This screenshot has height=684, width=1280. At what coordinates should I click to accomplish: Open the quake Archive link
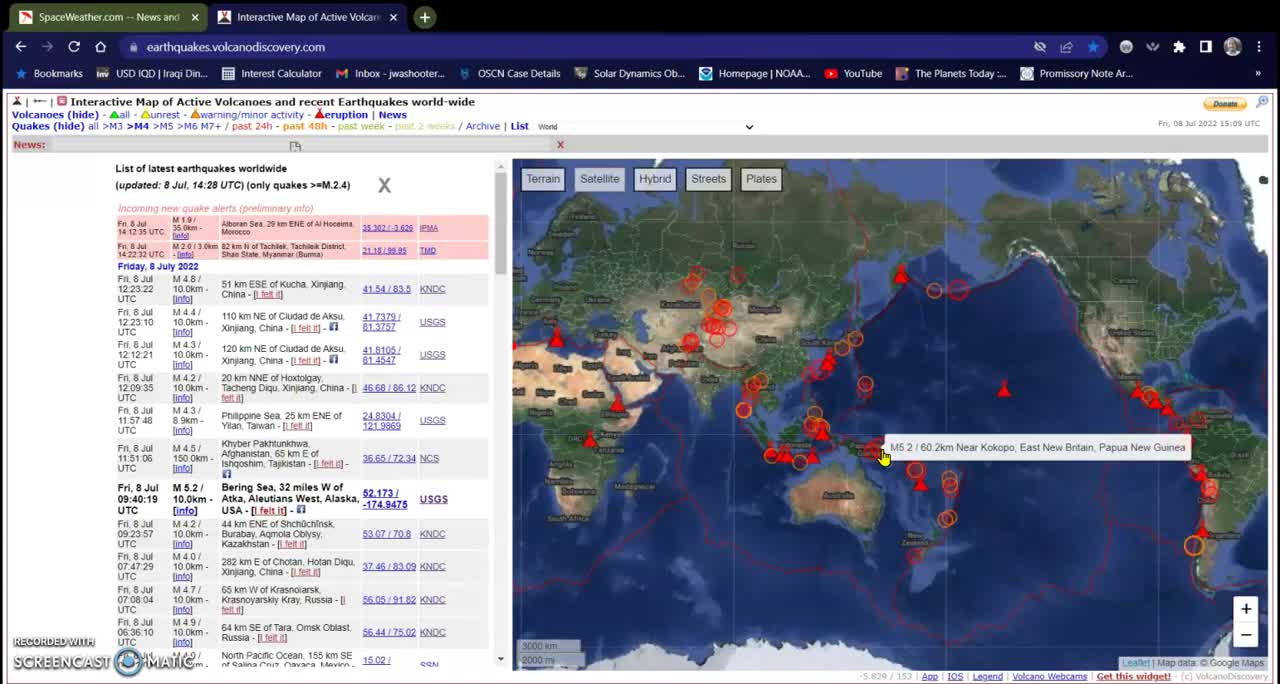pos(483,126)
